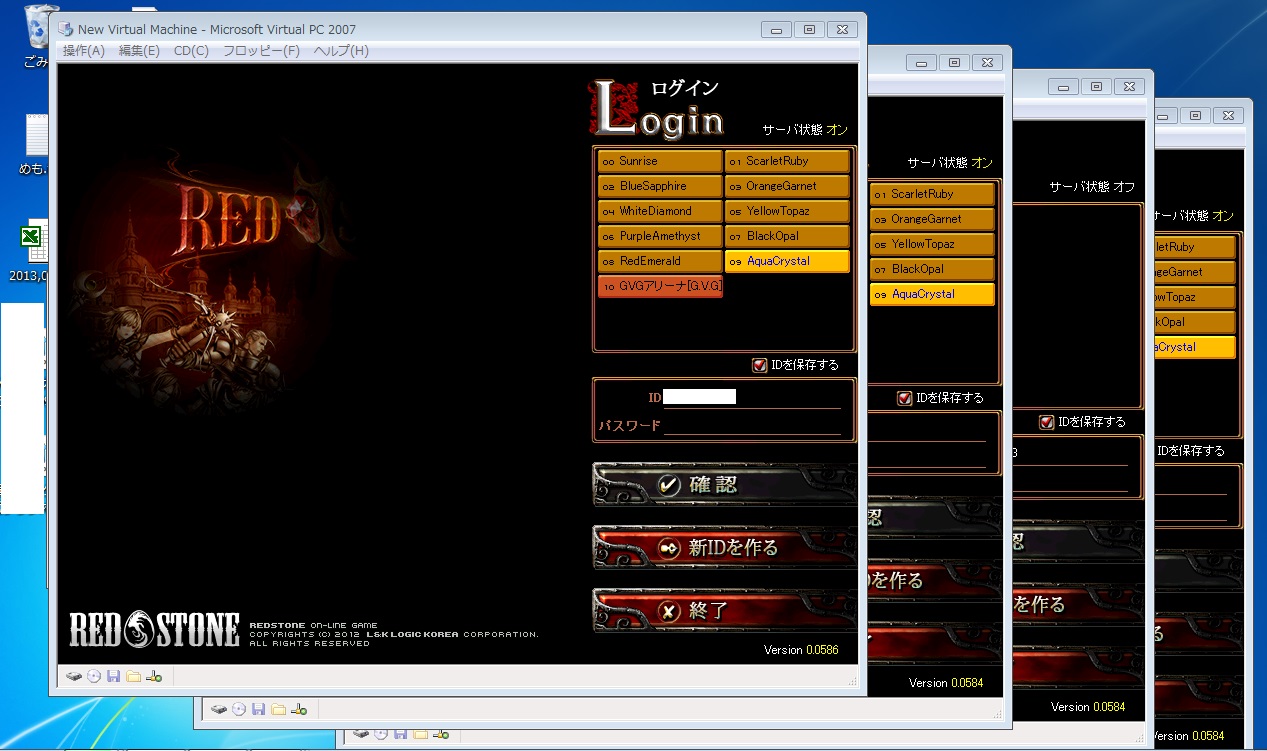The image size is (1267, 751).
Task: Open the 操作(A) menu
Action: coord(83,51)
